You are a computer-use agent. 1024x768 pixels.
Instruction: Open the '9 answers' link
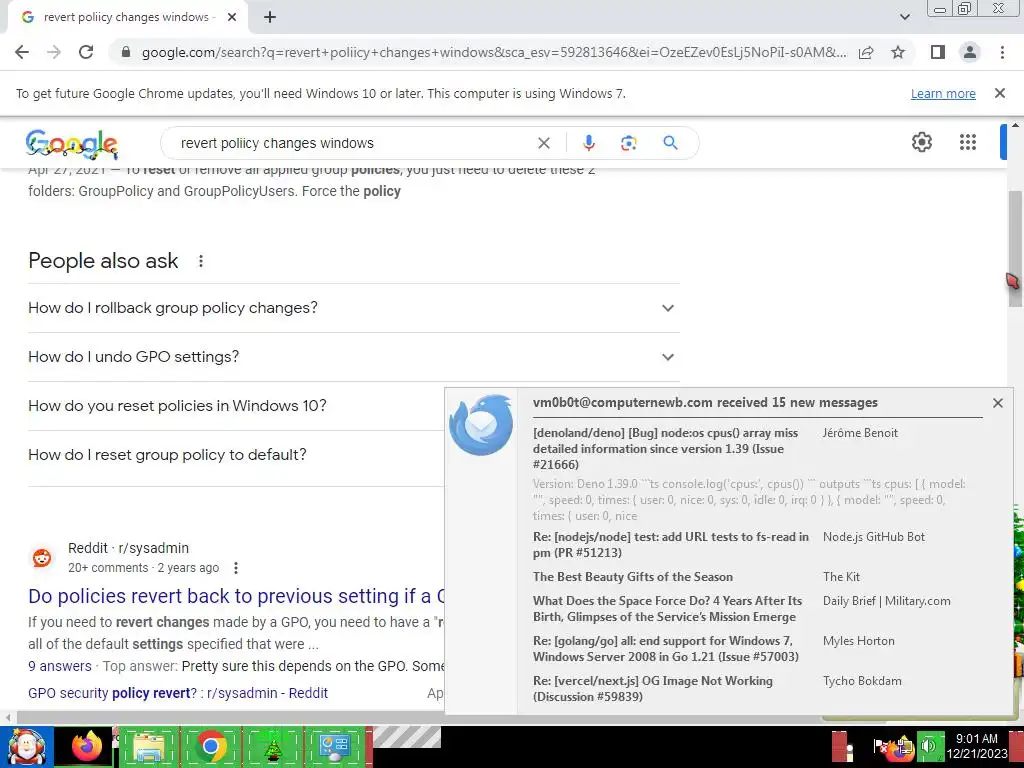(x=60, y=666)
